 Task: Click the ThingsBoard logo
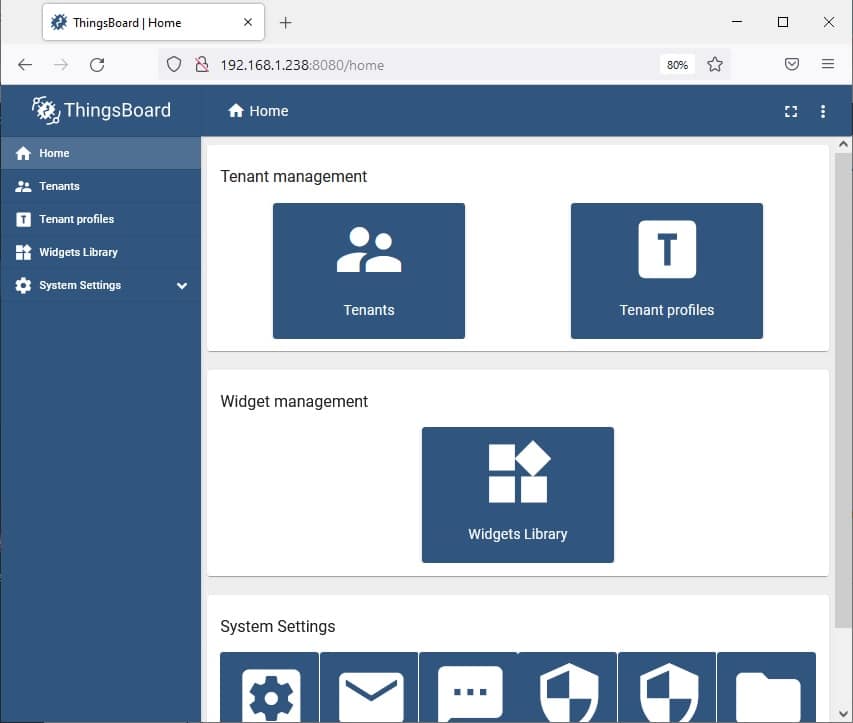[x=100, y=111]
